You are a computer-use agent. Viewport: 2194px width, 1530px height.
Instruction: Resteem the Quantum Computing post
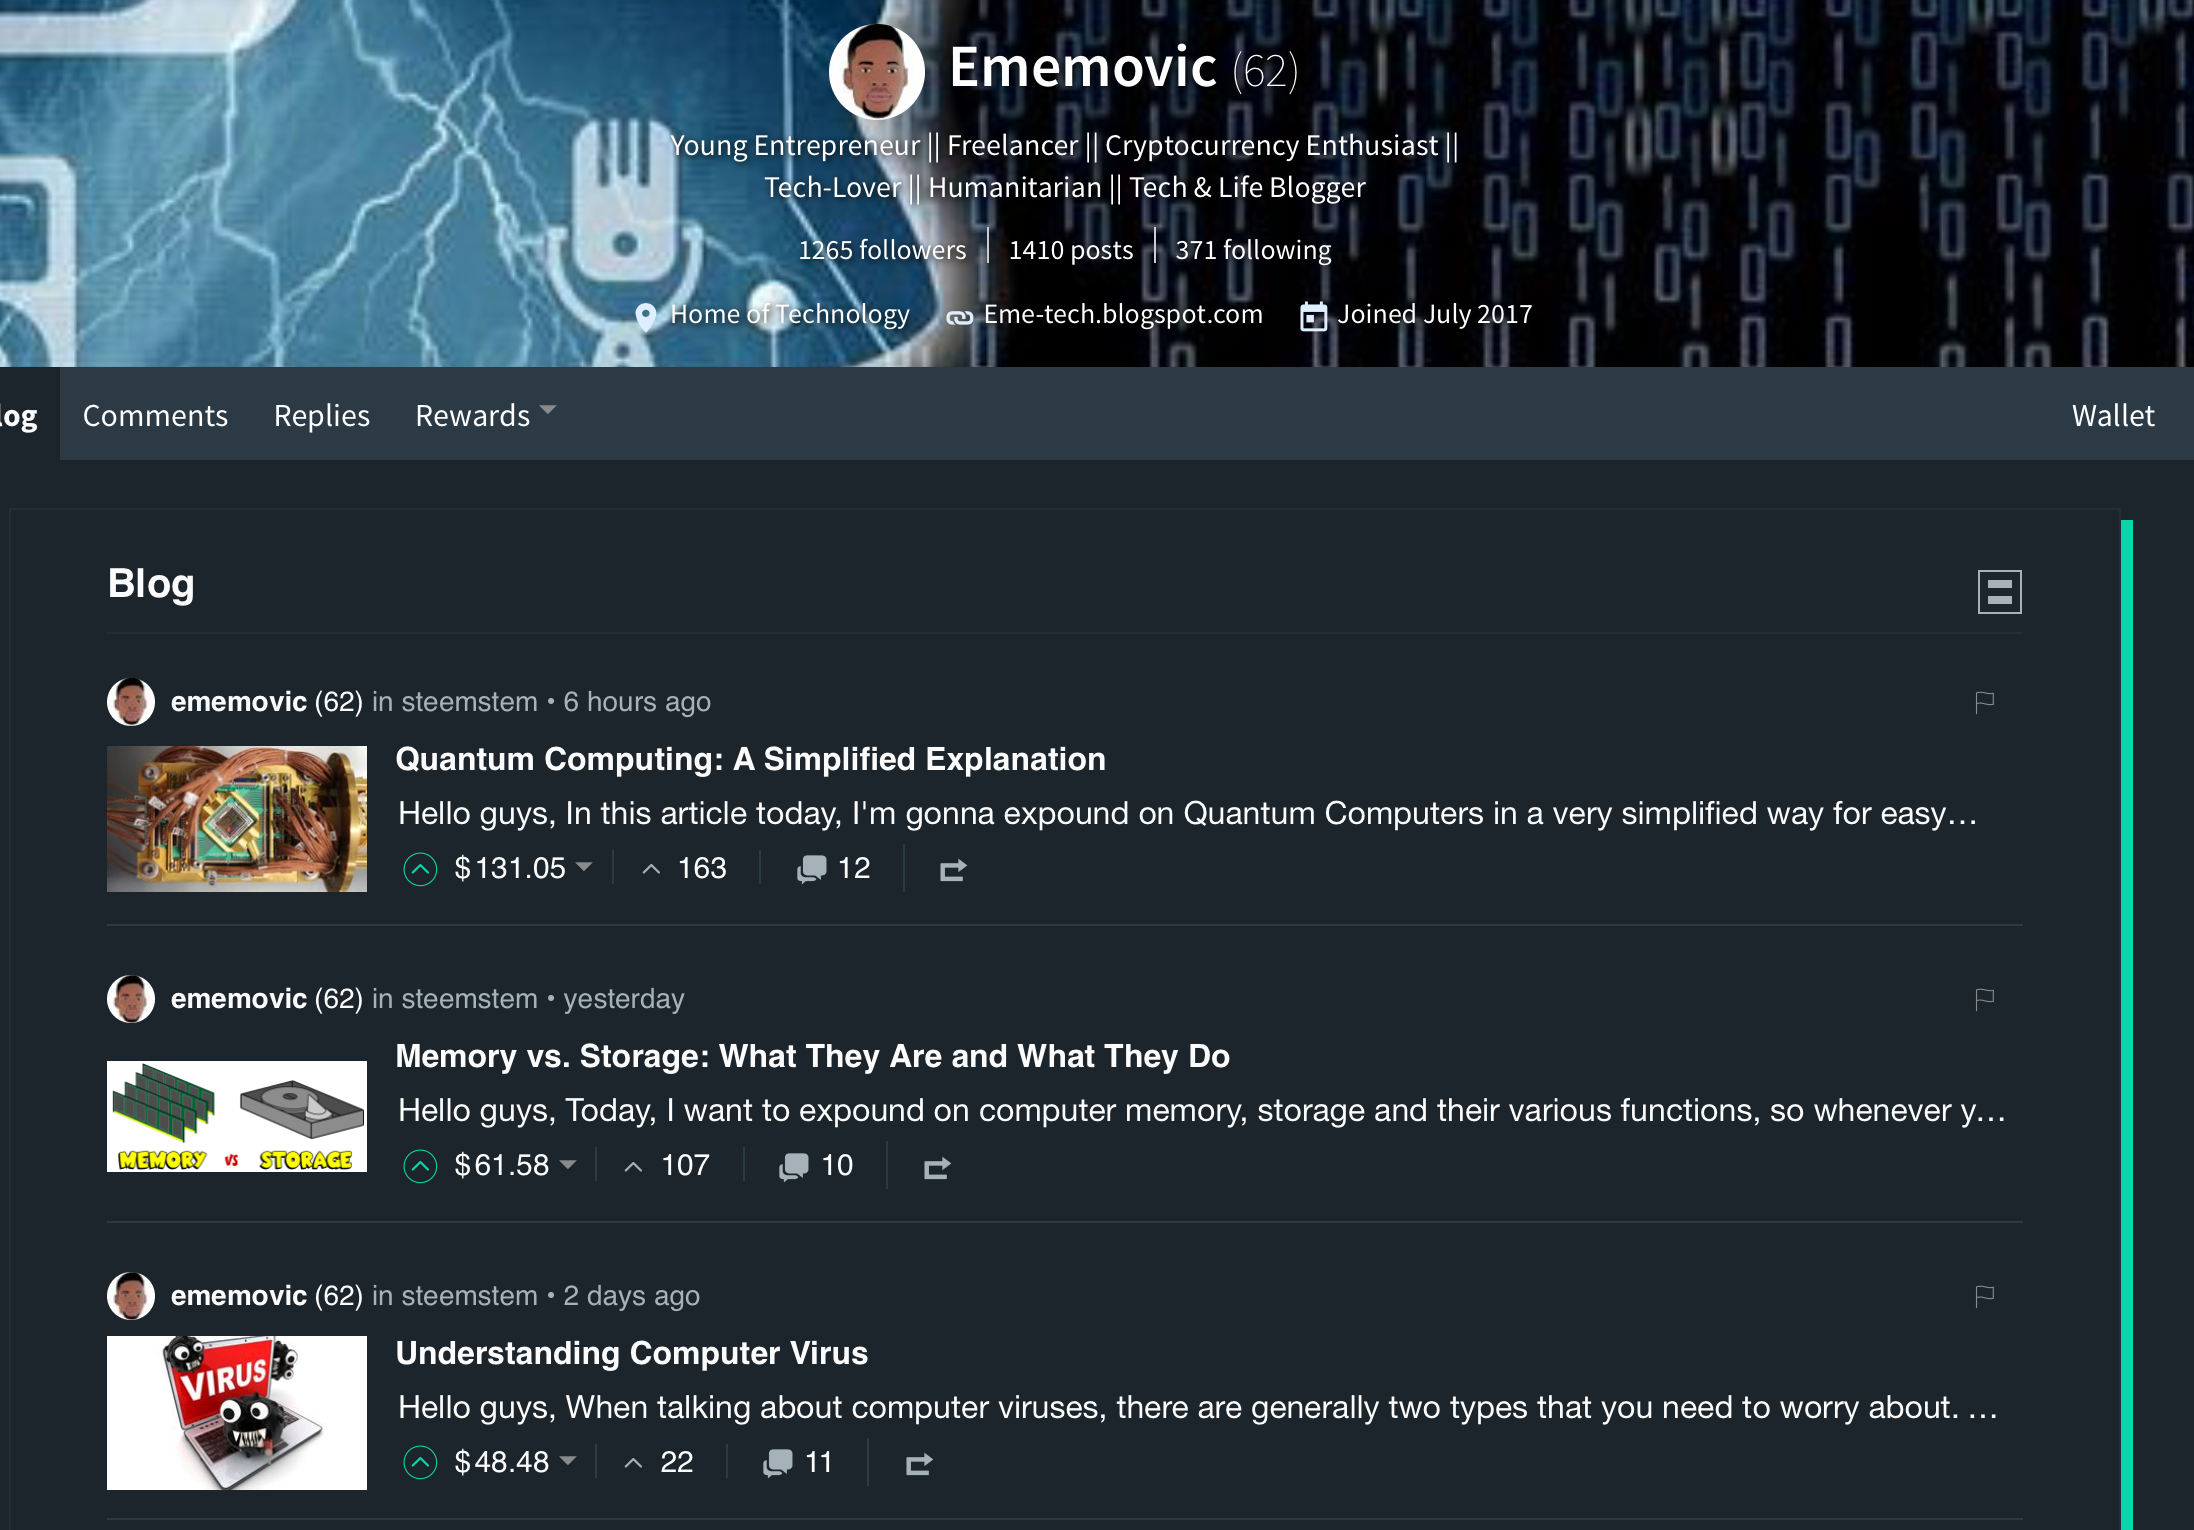[953, 870]
